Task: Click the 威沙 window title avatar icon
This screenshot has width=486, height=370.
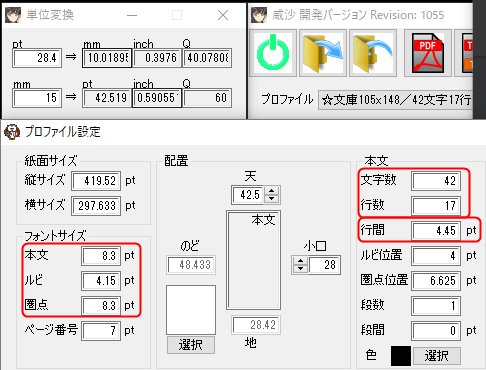Action: point(259,15)
